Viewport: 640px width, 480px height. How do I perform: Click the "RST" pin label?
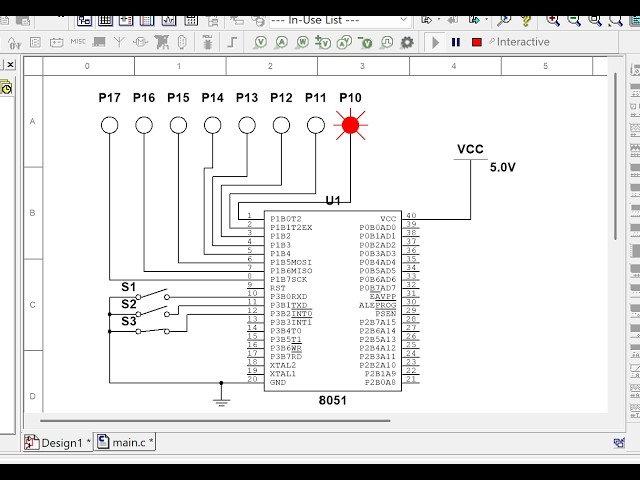click(x=278, y=288)
